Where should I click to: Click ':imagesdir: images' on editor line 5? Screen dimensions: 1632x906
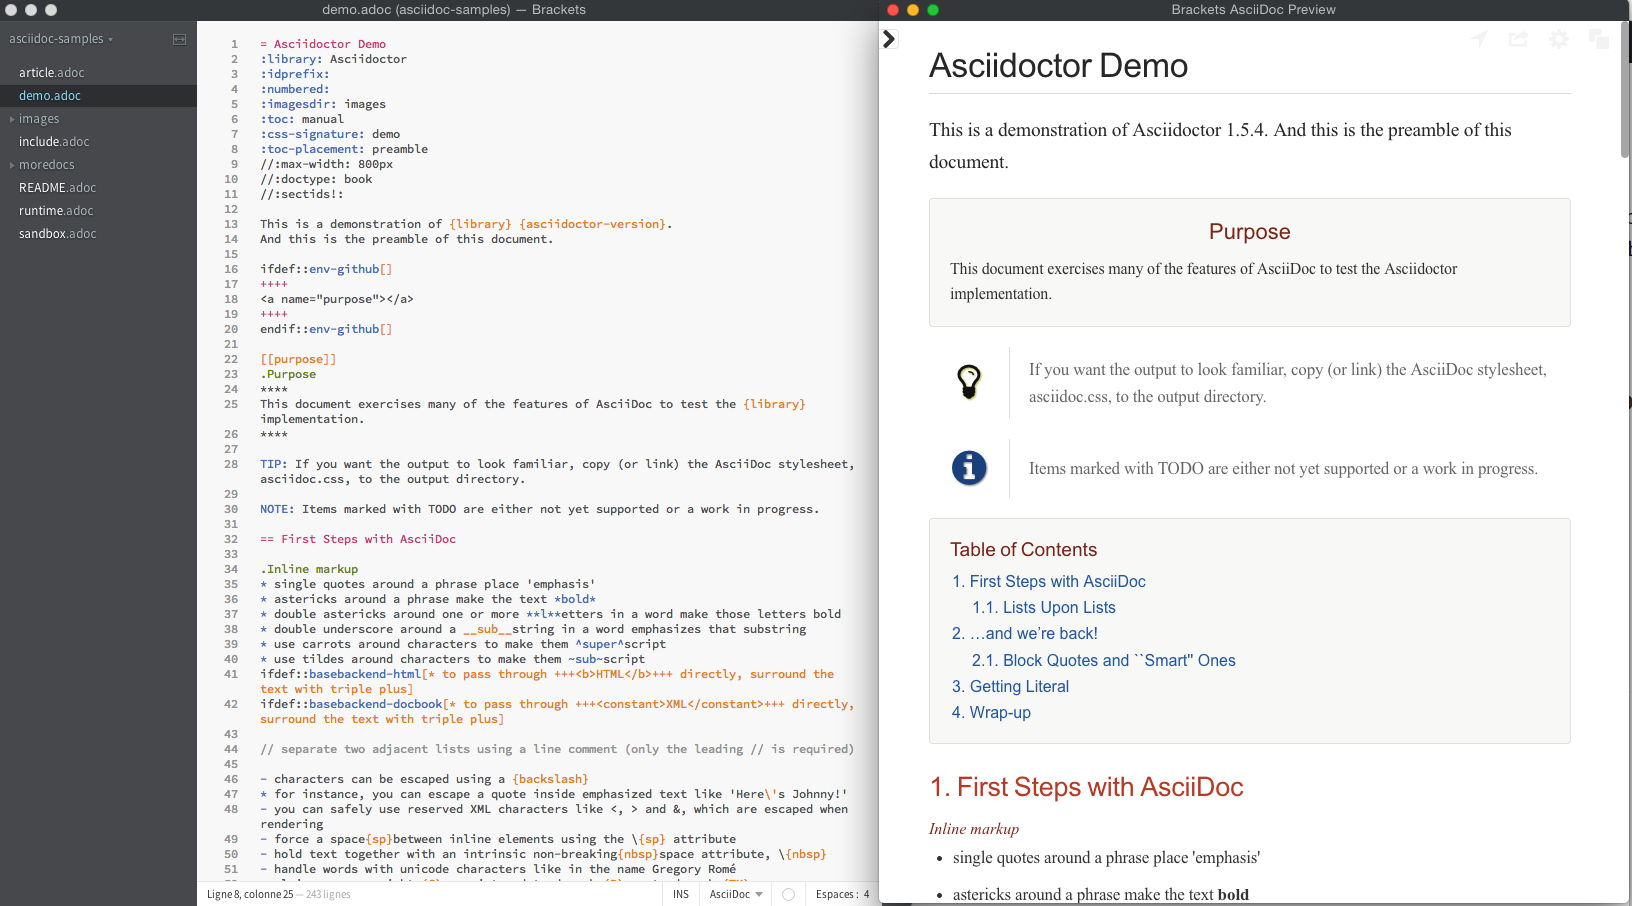pos(323,104)
